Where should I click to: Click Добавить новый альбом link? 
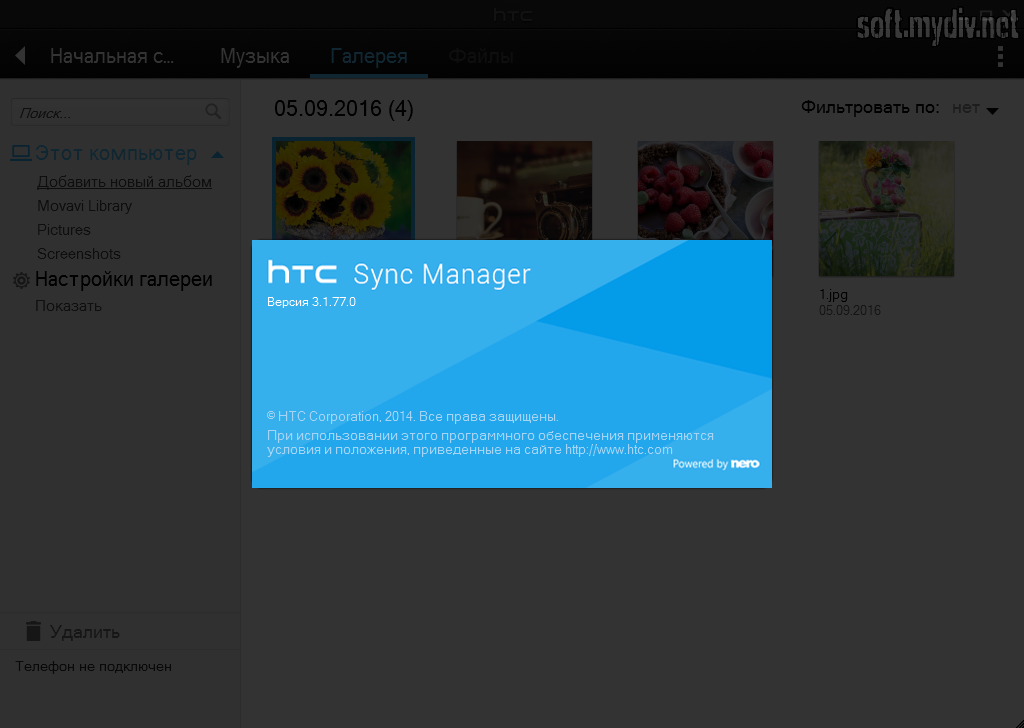(124, 182)
